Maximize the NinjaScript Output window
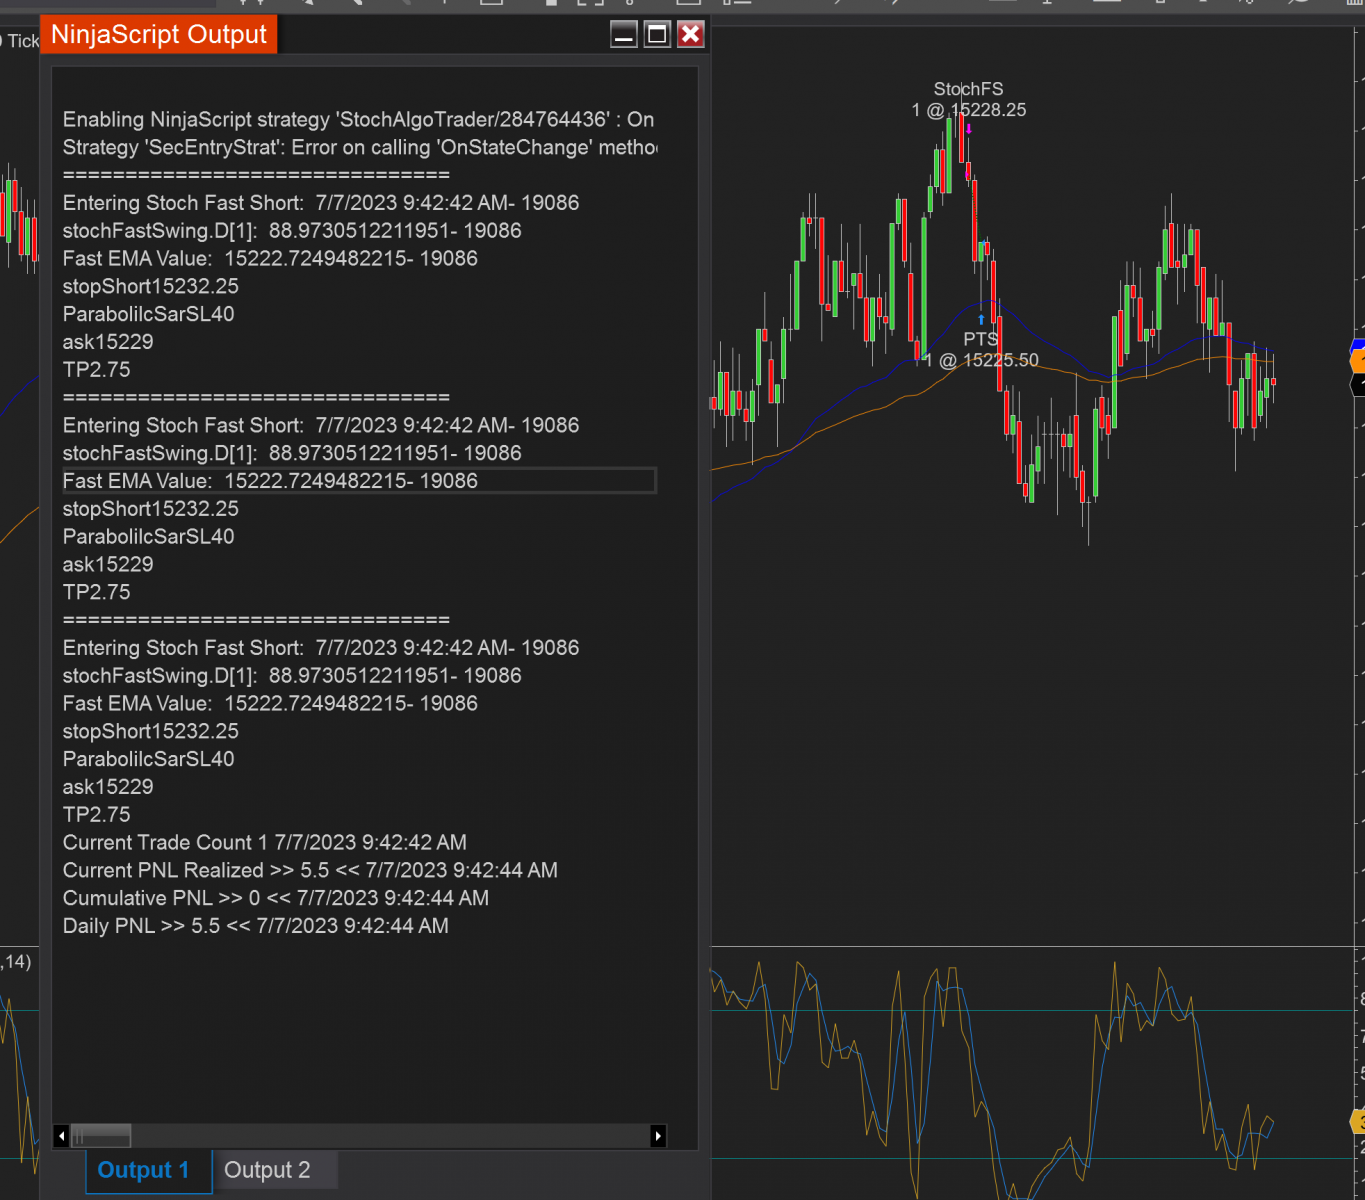 pos(657,35)
